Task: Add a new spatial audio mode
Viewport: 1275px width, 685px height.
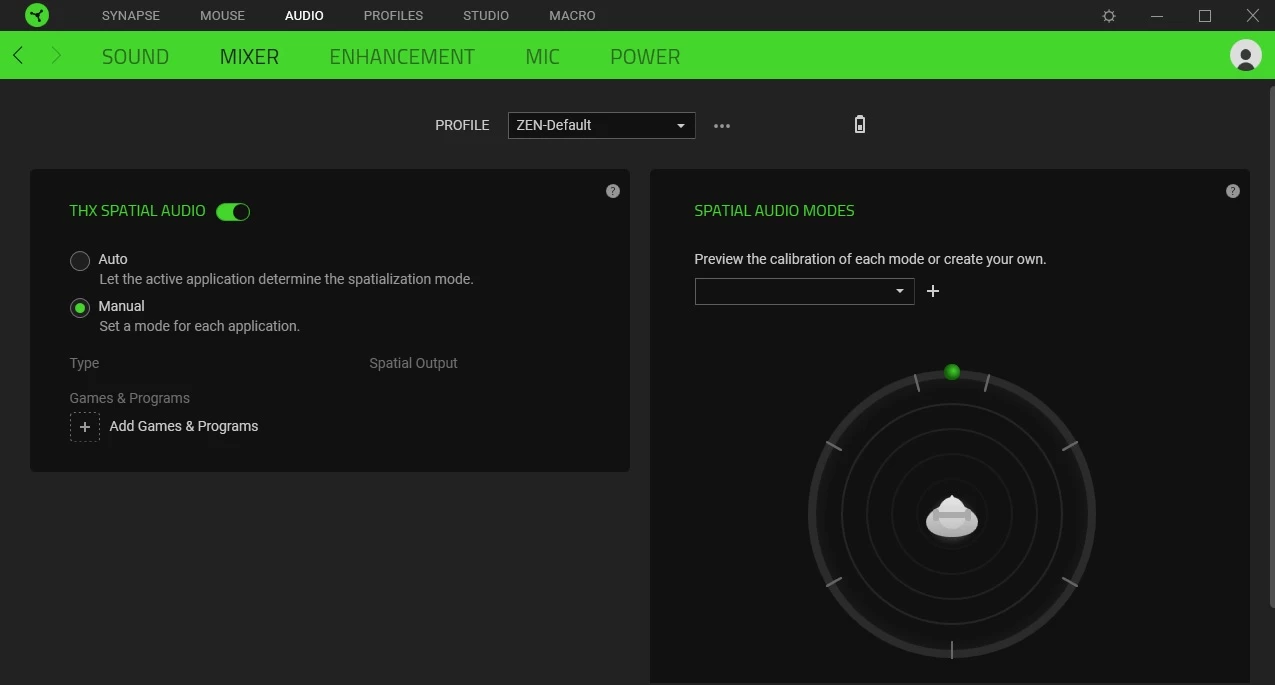Action: [933, 291]
